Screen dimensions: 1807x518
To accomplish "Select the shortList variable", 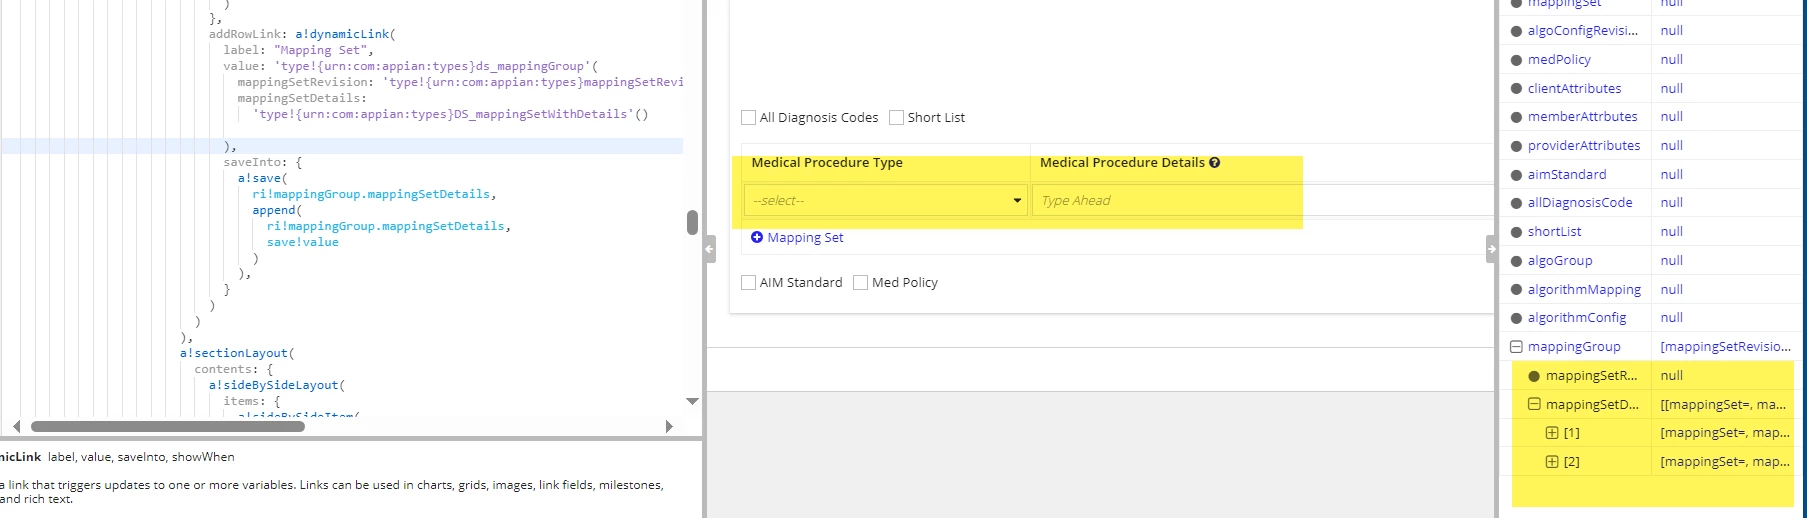I will (1554, 232).
